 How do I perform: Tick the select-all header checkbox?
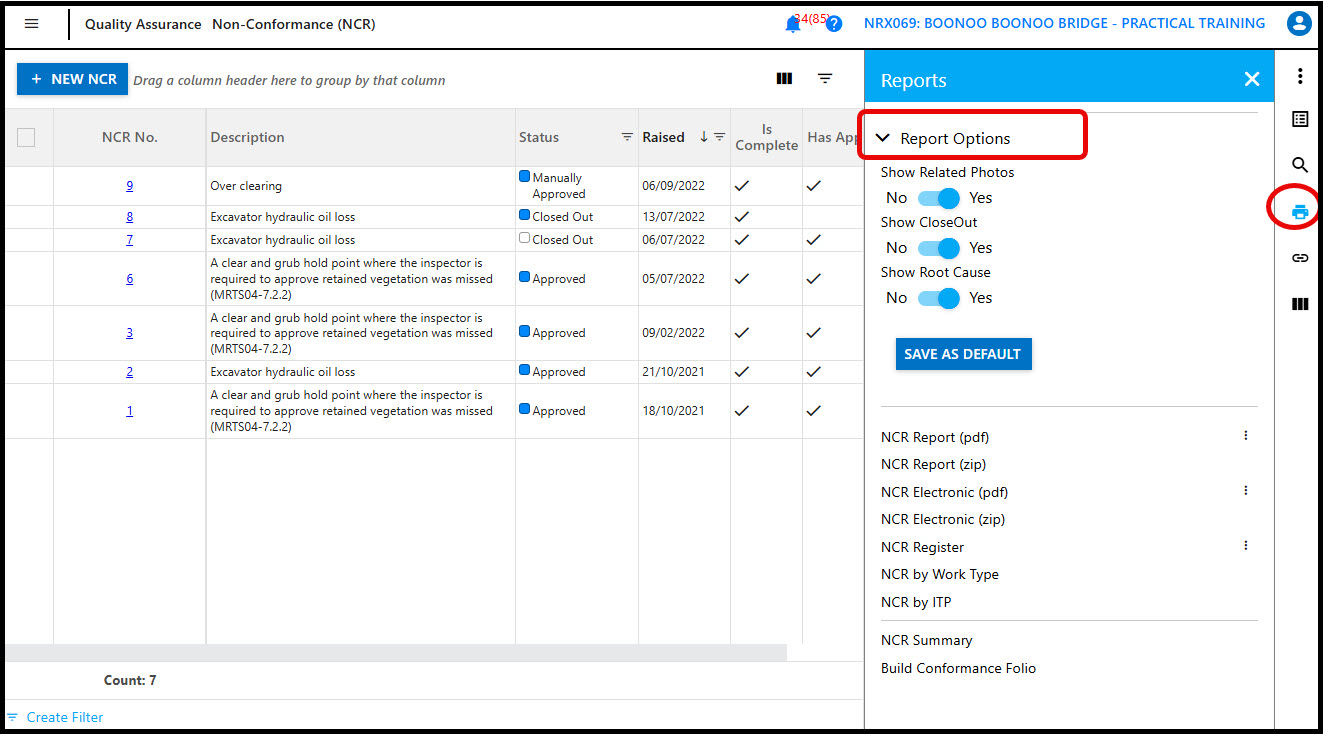tap(26, 138)
